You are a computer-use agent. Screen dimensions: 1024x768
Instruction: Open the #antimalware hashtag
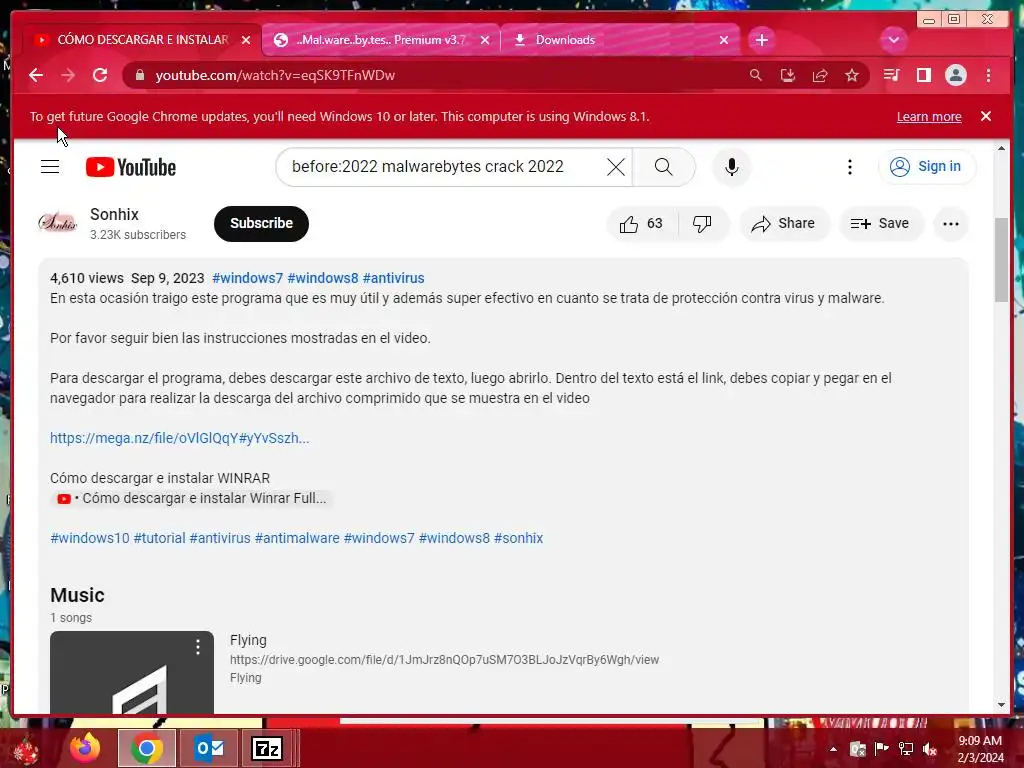(x=296, y=538)
